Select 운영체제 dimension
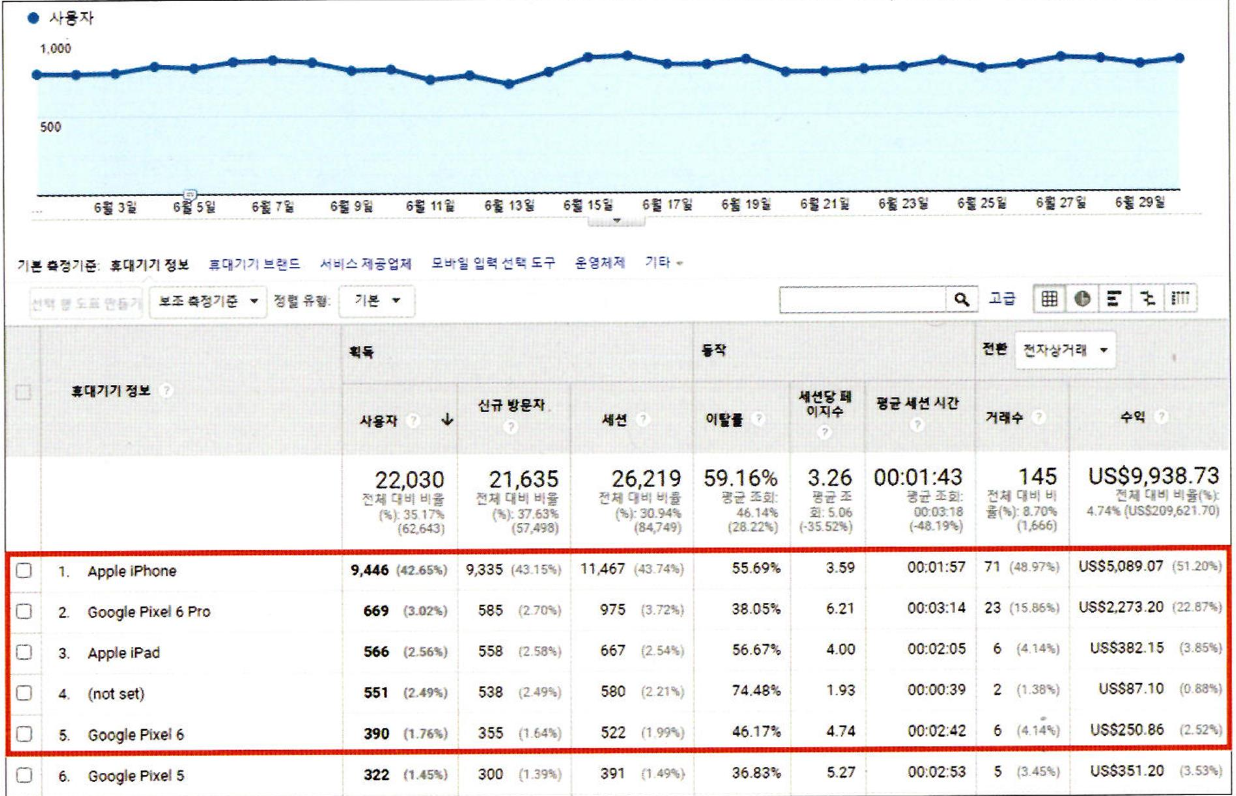1236x796 pixels. click(600, 263)
